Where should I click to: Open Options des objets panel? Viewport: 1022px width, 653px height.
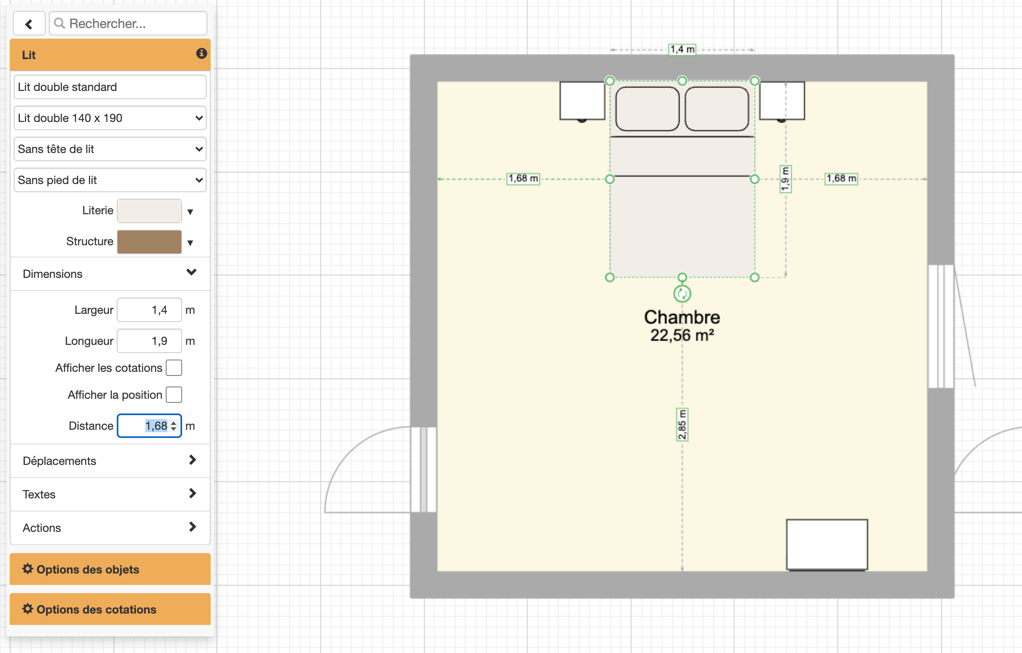click(110, 569)
